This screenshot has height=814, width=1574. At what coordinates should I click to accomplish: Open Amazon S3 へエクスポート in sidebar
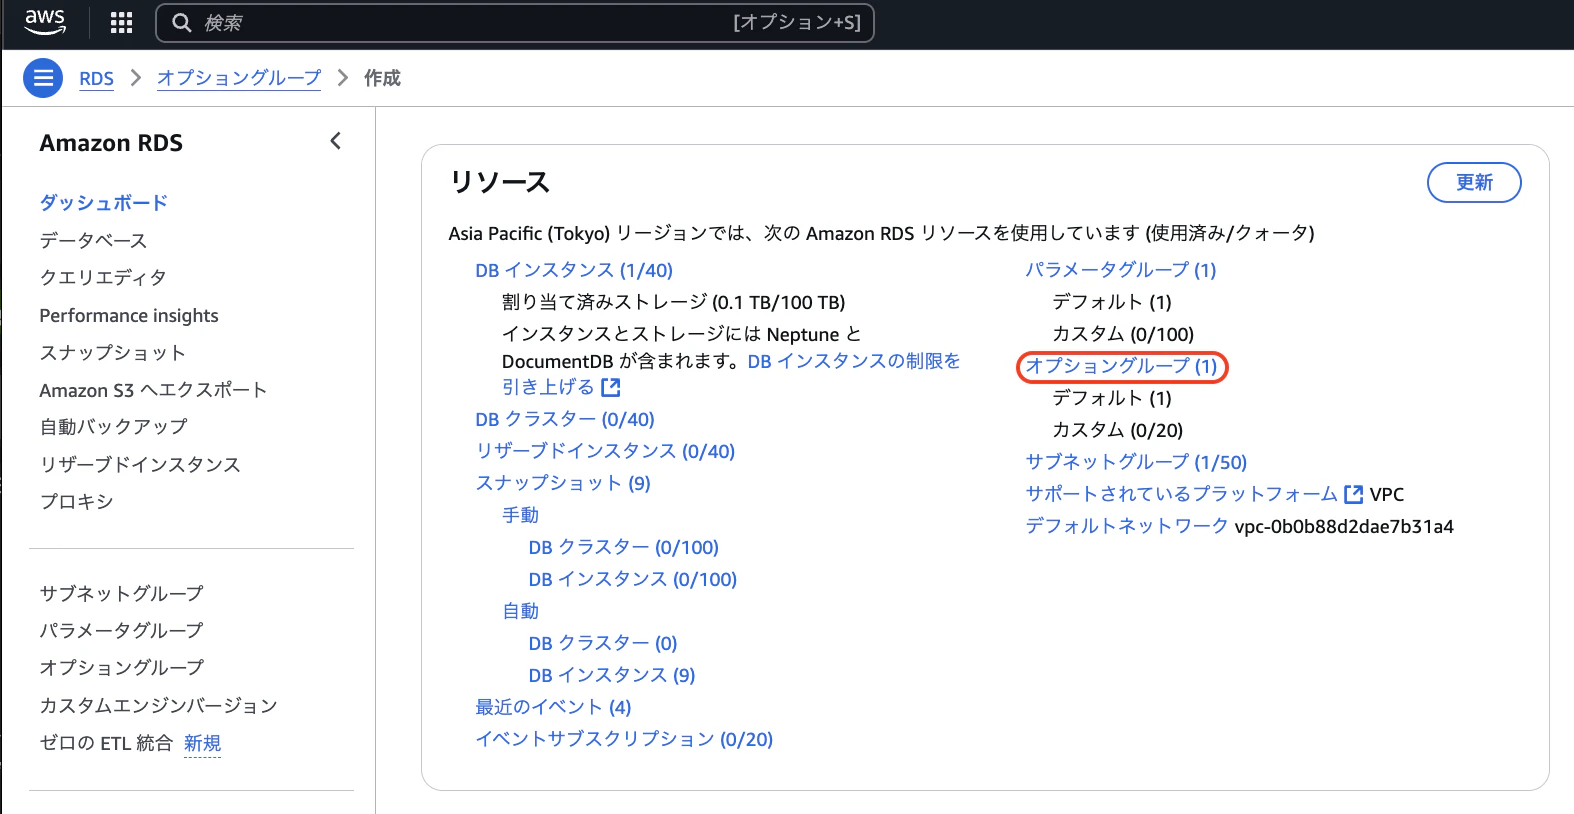(153, 390)
